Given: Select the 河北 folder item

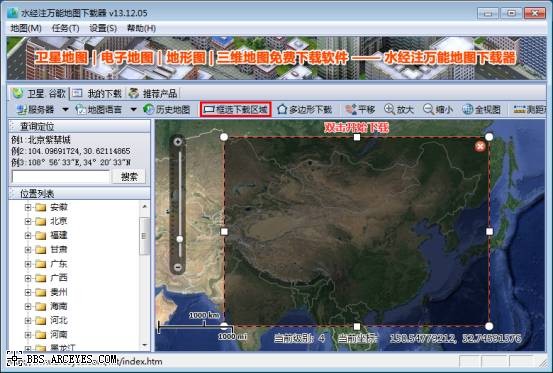Looking at the screenshot, I should click(51, 320).
